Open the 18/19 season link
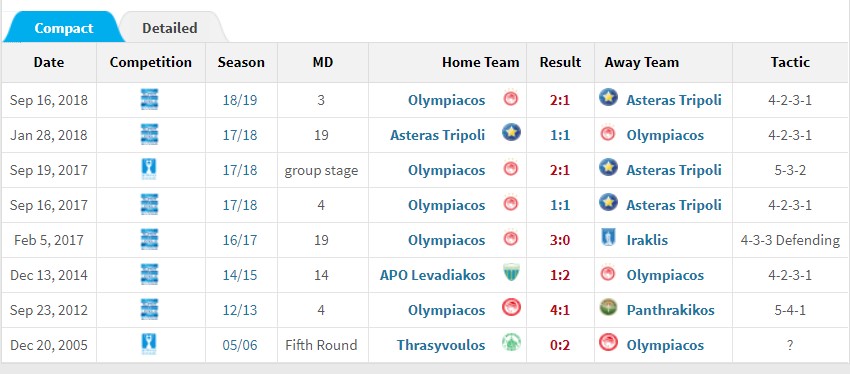Viewport: 850px width, 374px height. tap(240, 100)
